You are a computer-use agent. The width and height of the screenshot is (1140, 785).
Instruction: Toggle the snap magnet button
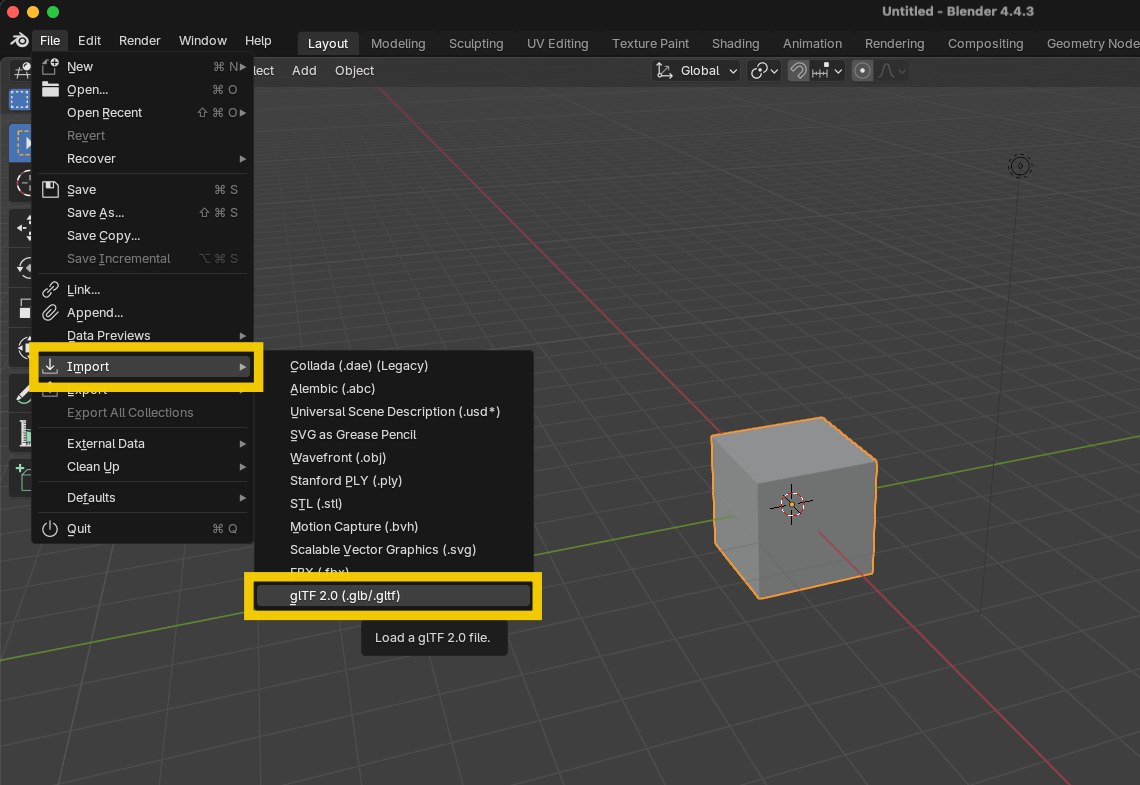click(x=798, y=71)
